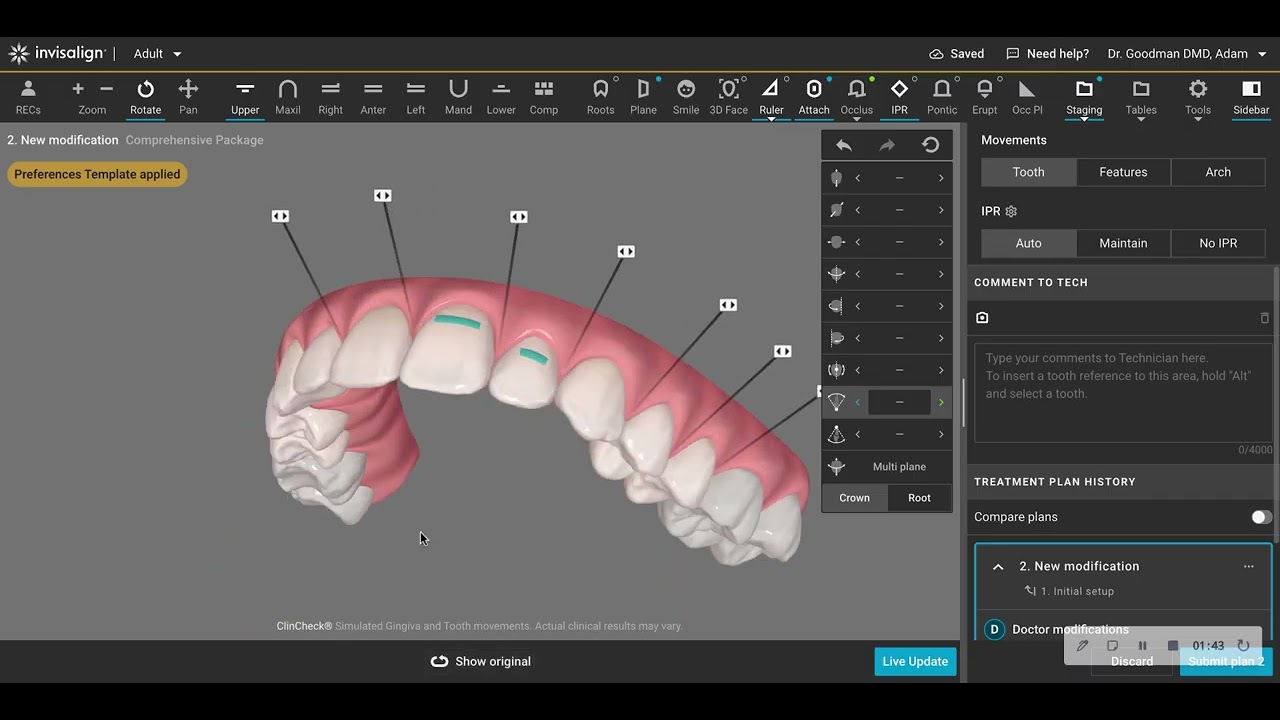Click the Preferences Template applied badge
This screenshot has height=720, width=1280.
97,174
